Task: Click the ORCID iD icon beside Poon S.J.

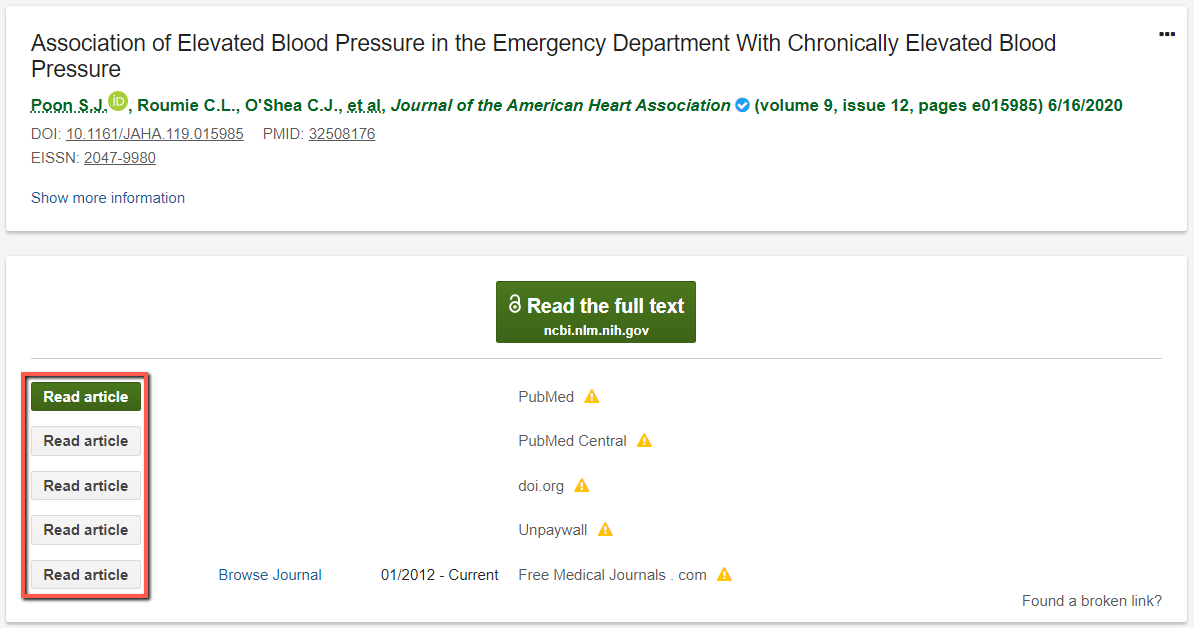Action: coord(118,100)
